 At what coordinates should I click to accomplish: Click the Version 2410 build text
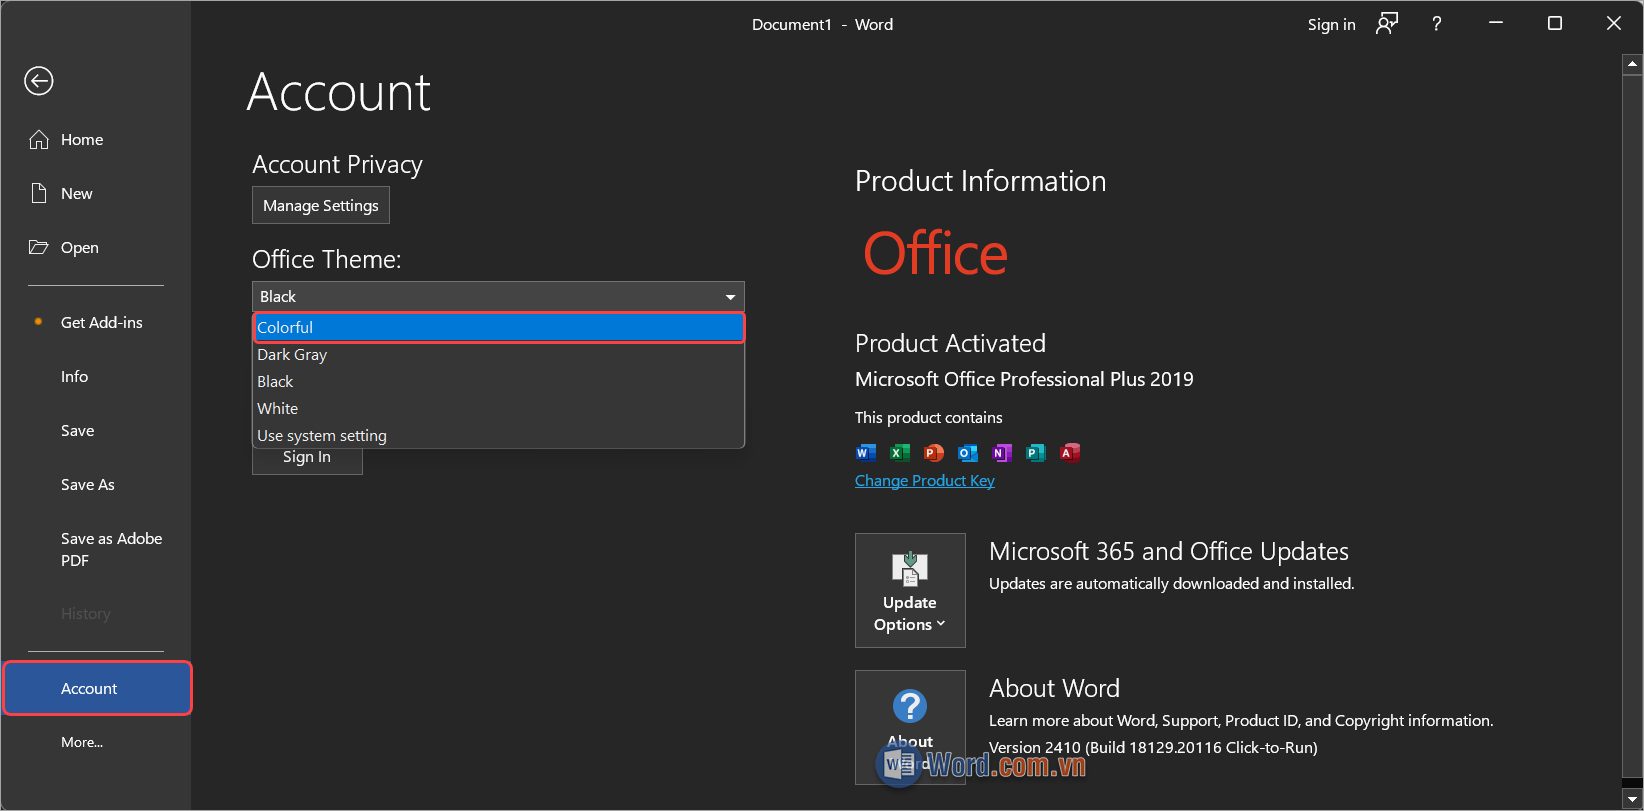coord(1153,748)
